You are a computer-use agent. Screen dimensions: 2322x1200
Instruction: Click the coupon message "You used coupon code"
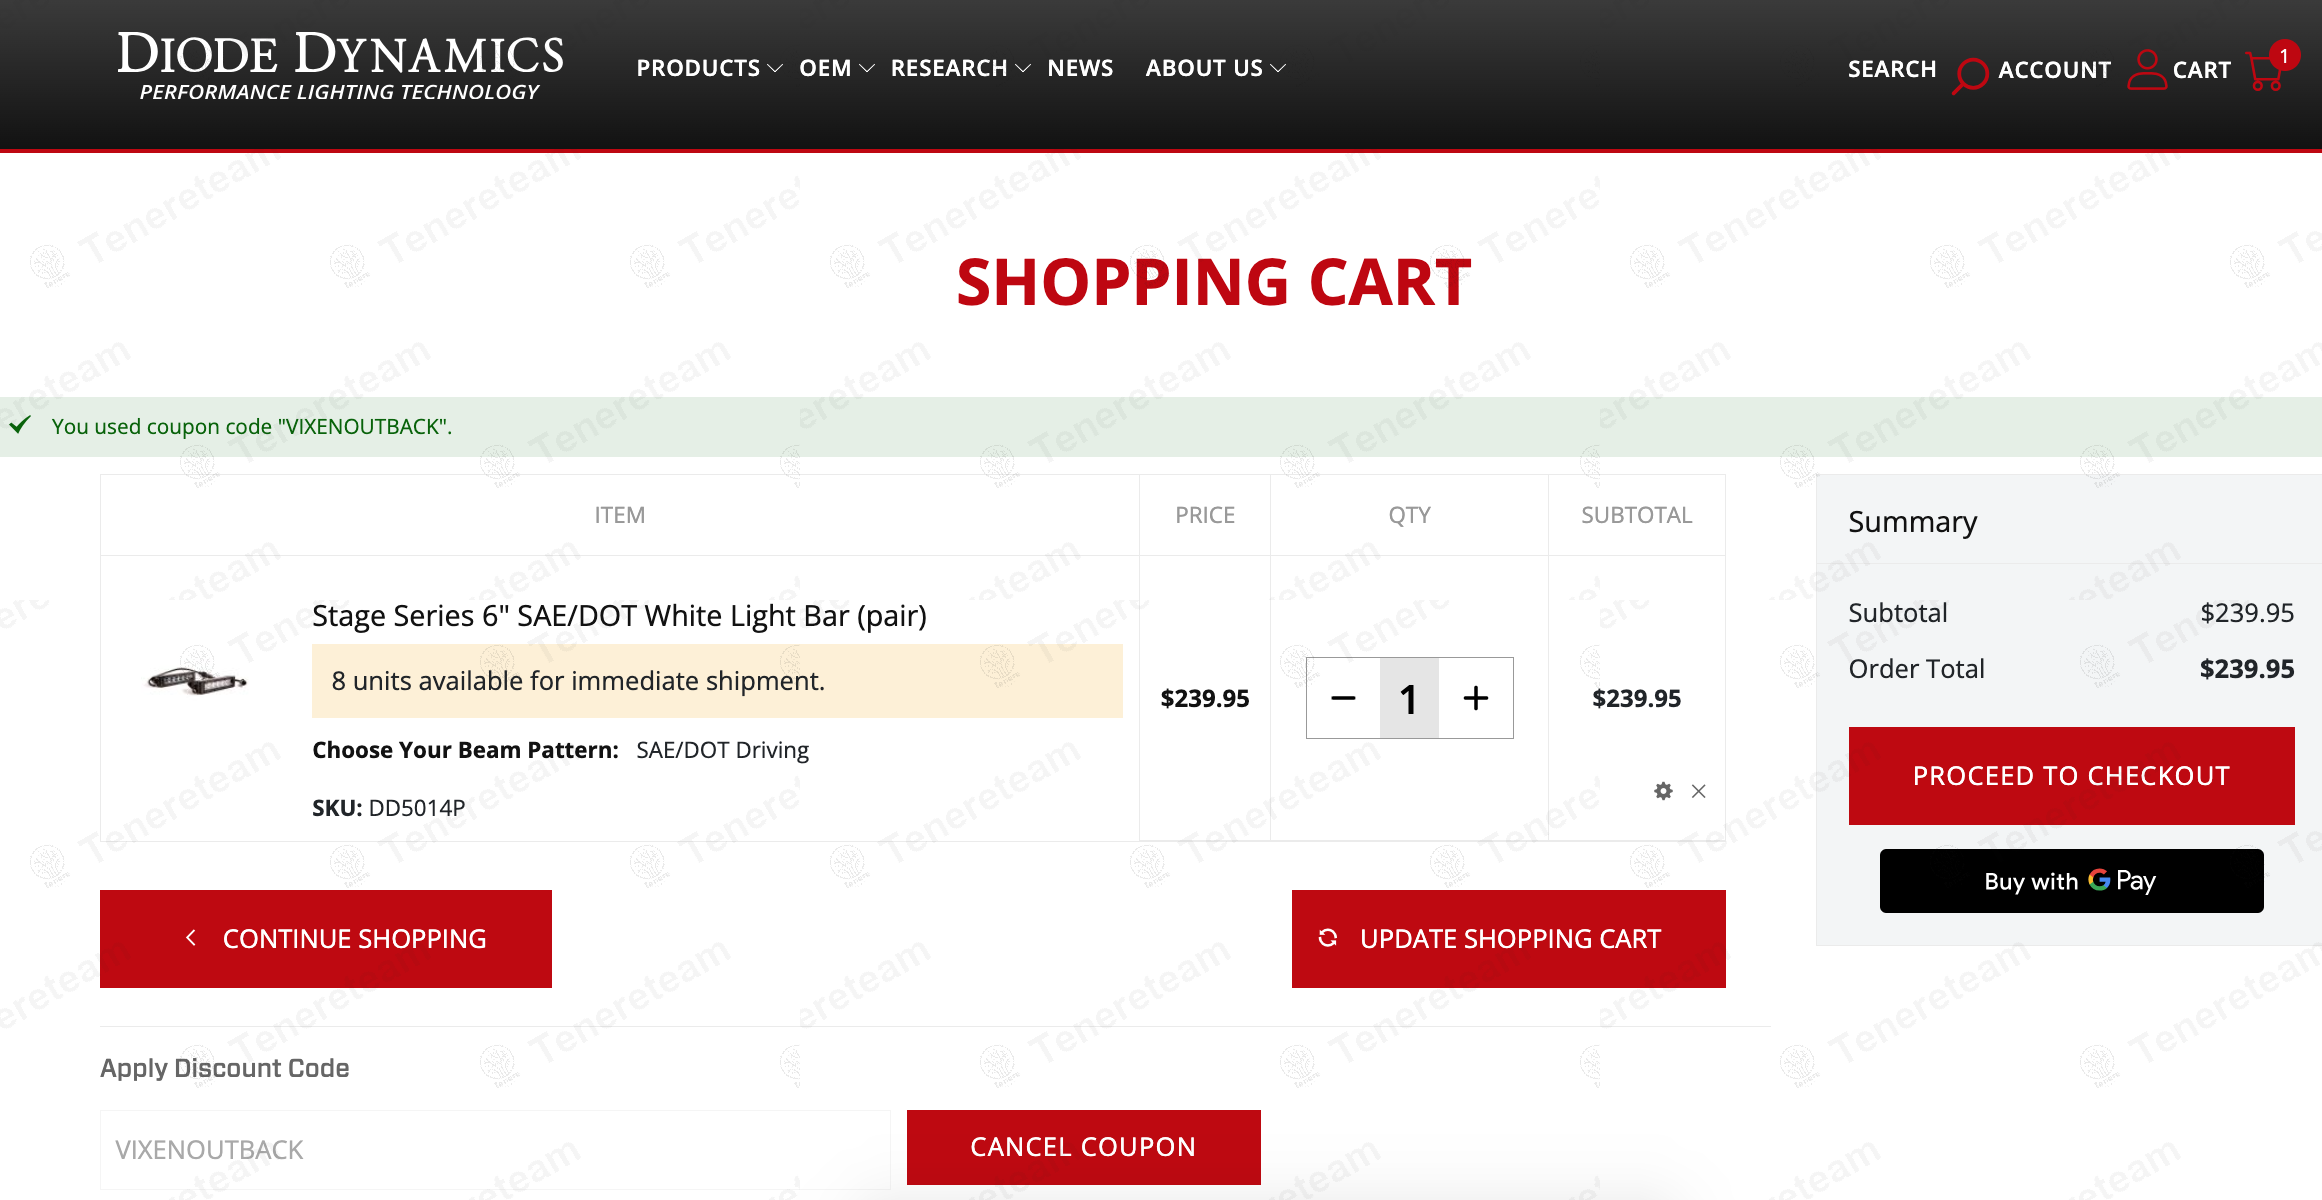pos(251,427)
